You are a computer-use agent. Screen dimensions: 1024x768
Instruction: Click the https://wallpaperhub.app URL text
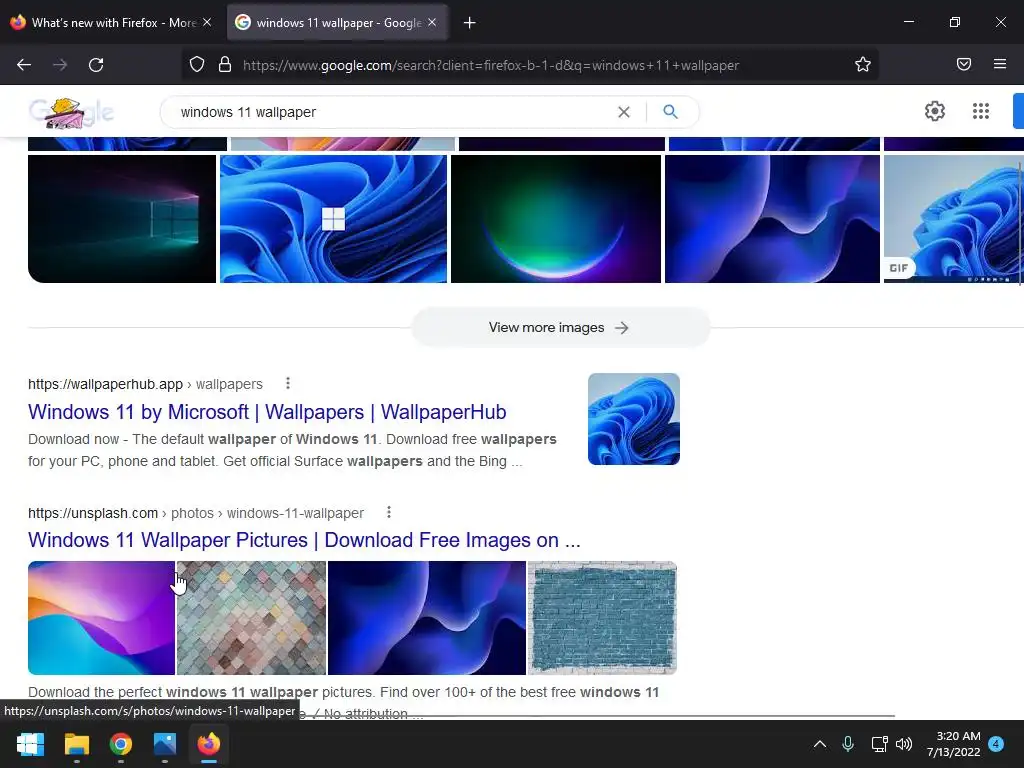click(105, 384)
